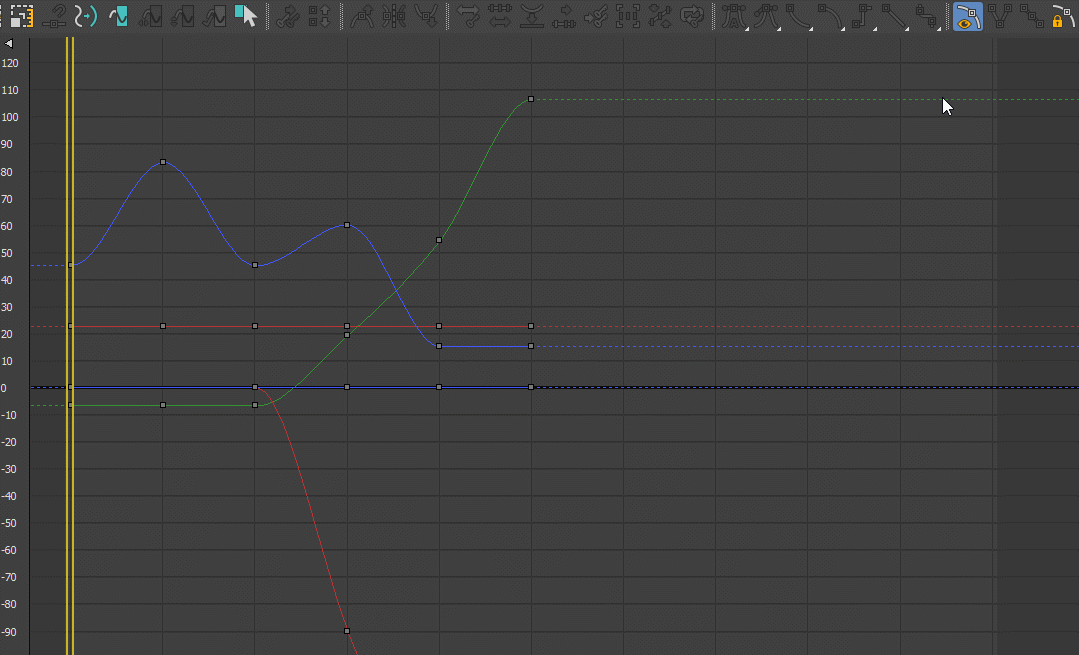Open the auto tangent flyout marked A
This screenshot has width=1079, height=655.
point(735,16)
